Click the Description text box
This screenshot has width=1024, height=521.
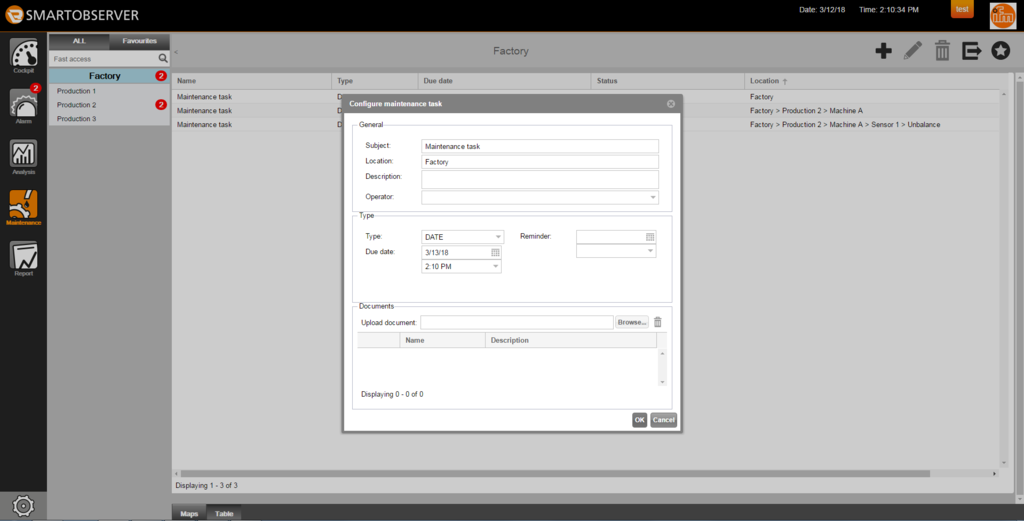click(539, 179)
